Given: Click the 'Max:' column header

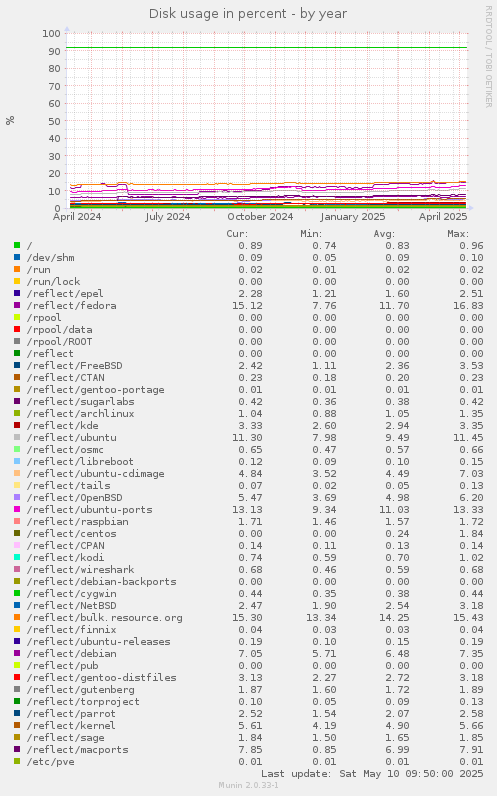Looking at the screenshot, I should [x=458, y=234].
